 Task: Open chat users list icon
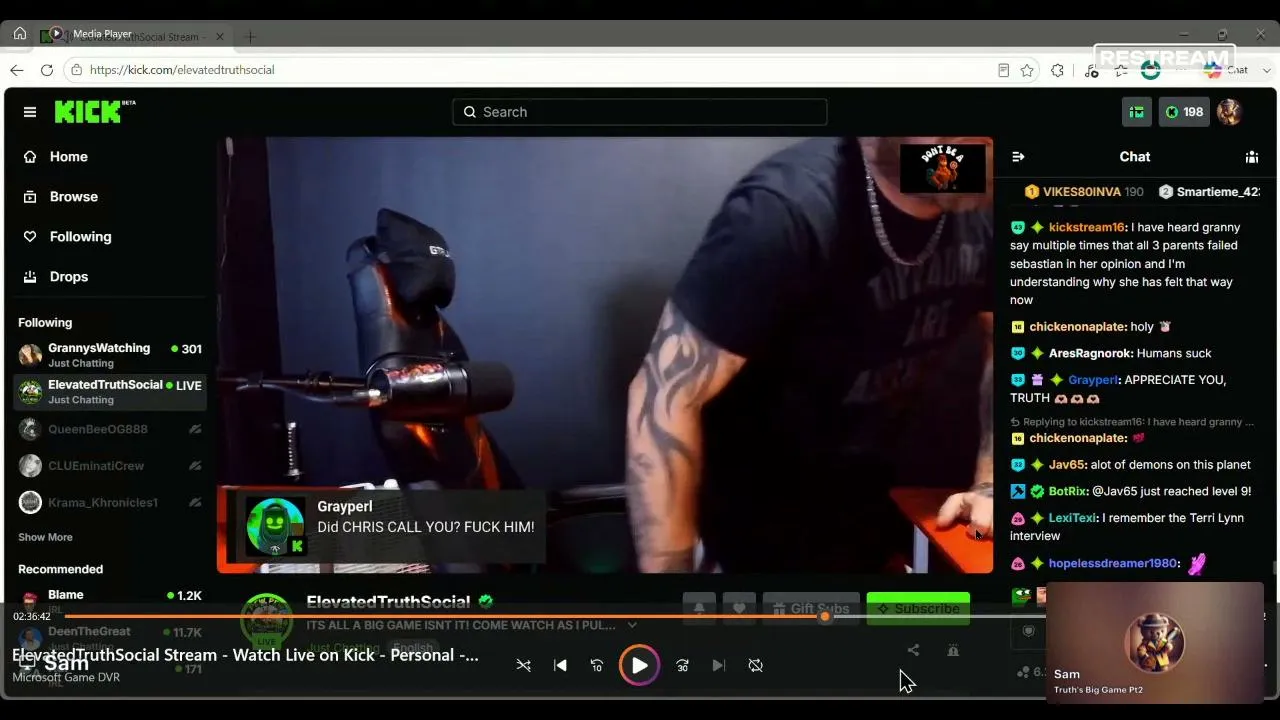[1252, 157]
